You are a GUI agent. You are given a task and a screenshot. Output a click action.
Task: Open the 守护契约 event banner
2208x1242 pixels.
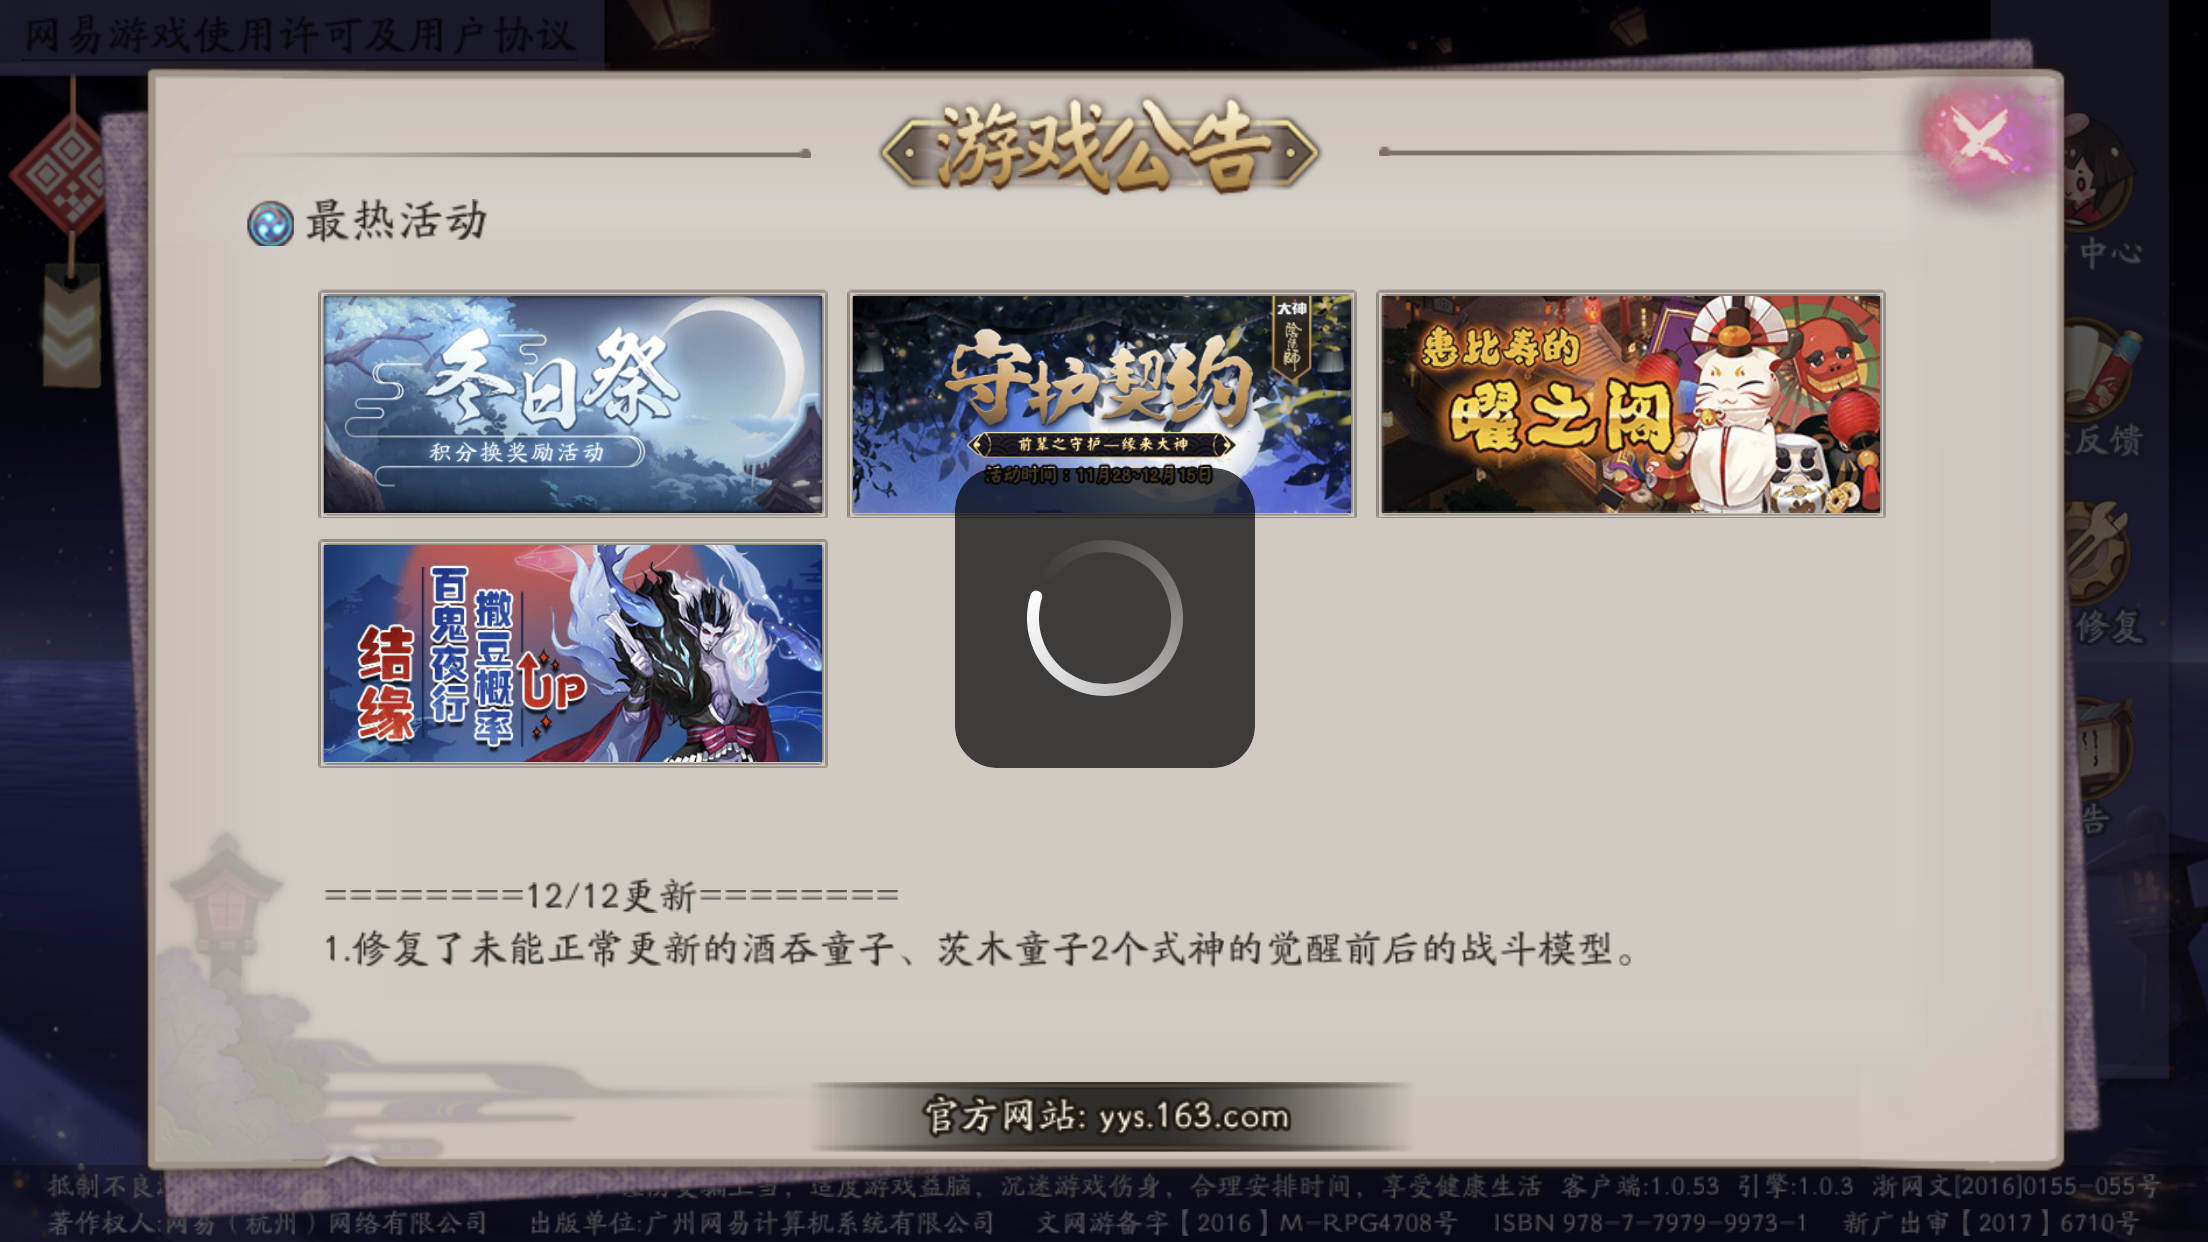tap(1102, 404)
